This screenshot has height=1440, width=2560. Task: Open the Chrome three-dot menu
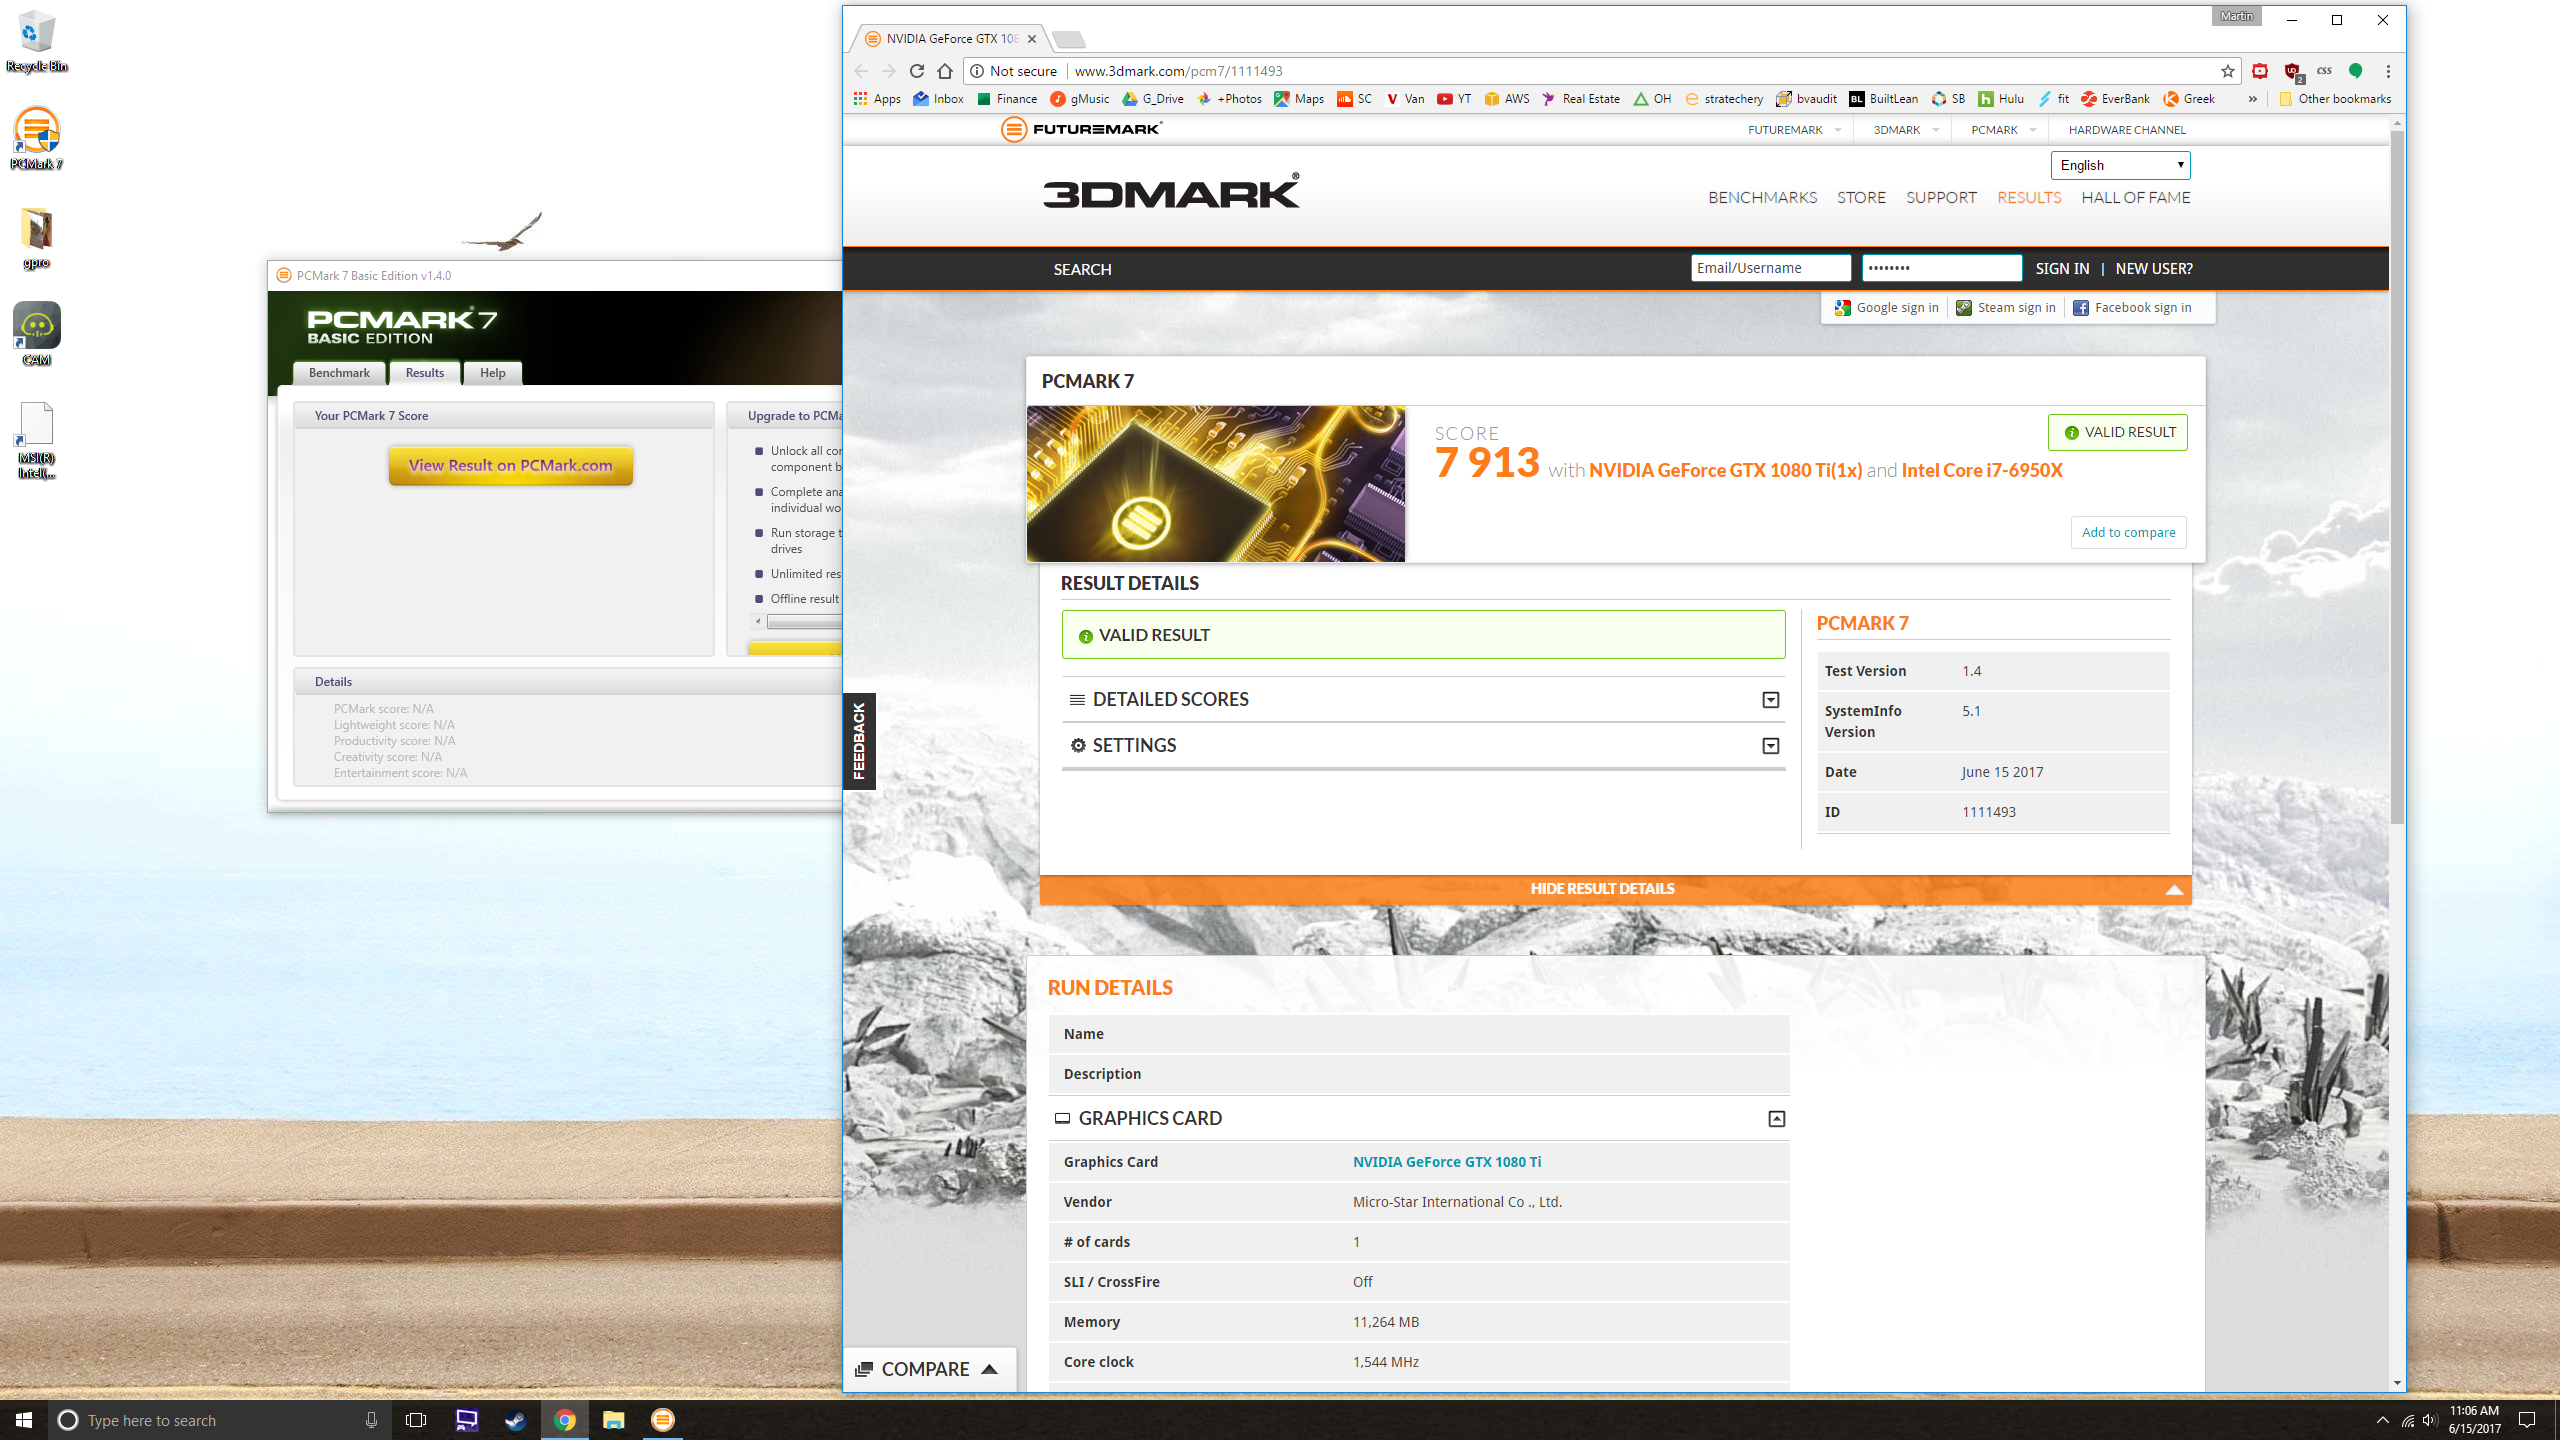(2388, 71)
